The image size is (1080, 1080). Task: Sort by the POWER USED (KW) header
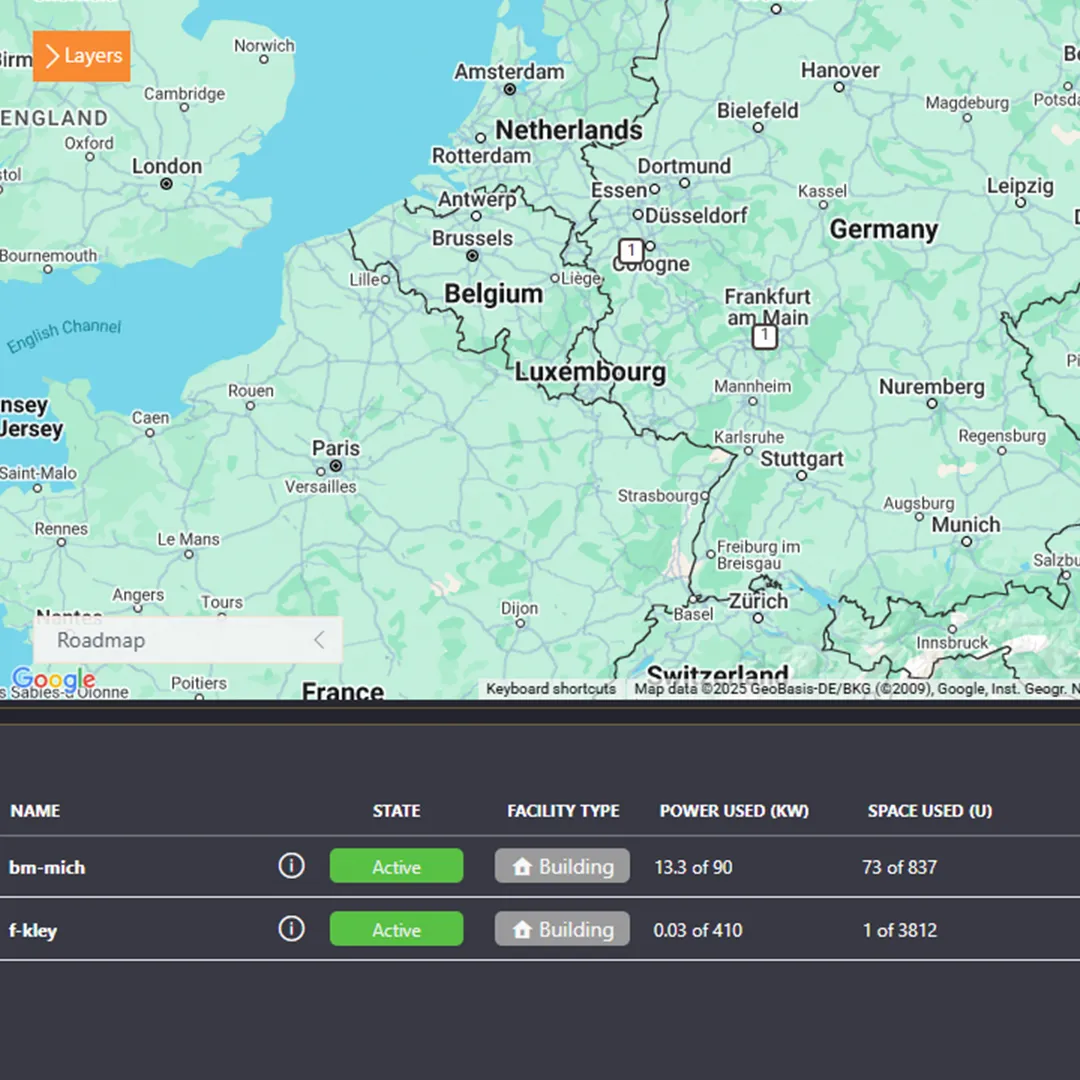734,811
